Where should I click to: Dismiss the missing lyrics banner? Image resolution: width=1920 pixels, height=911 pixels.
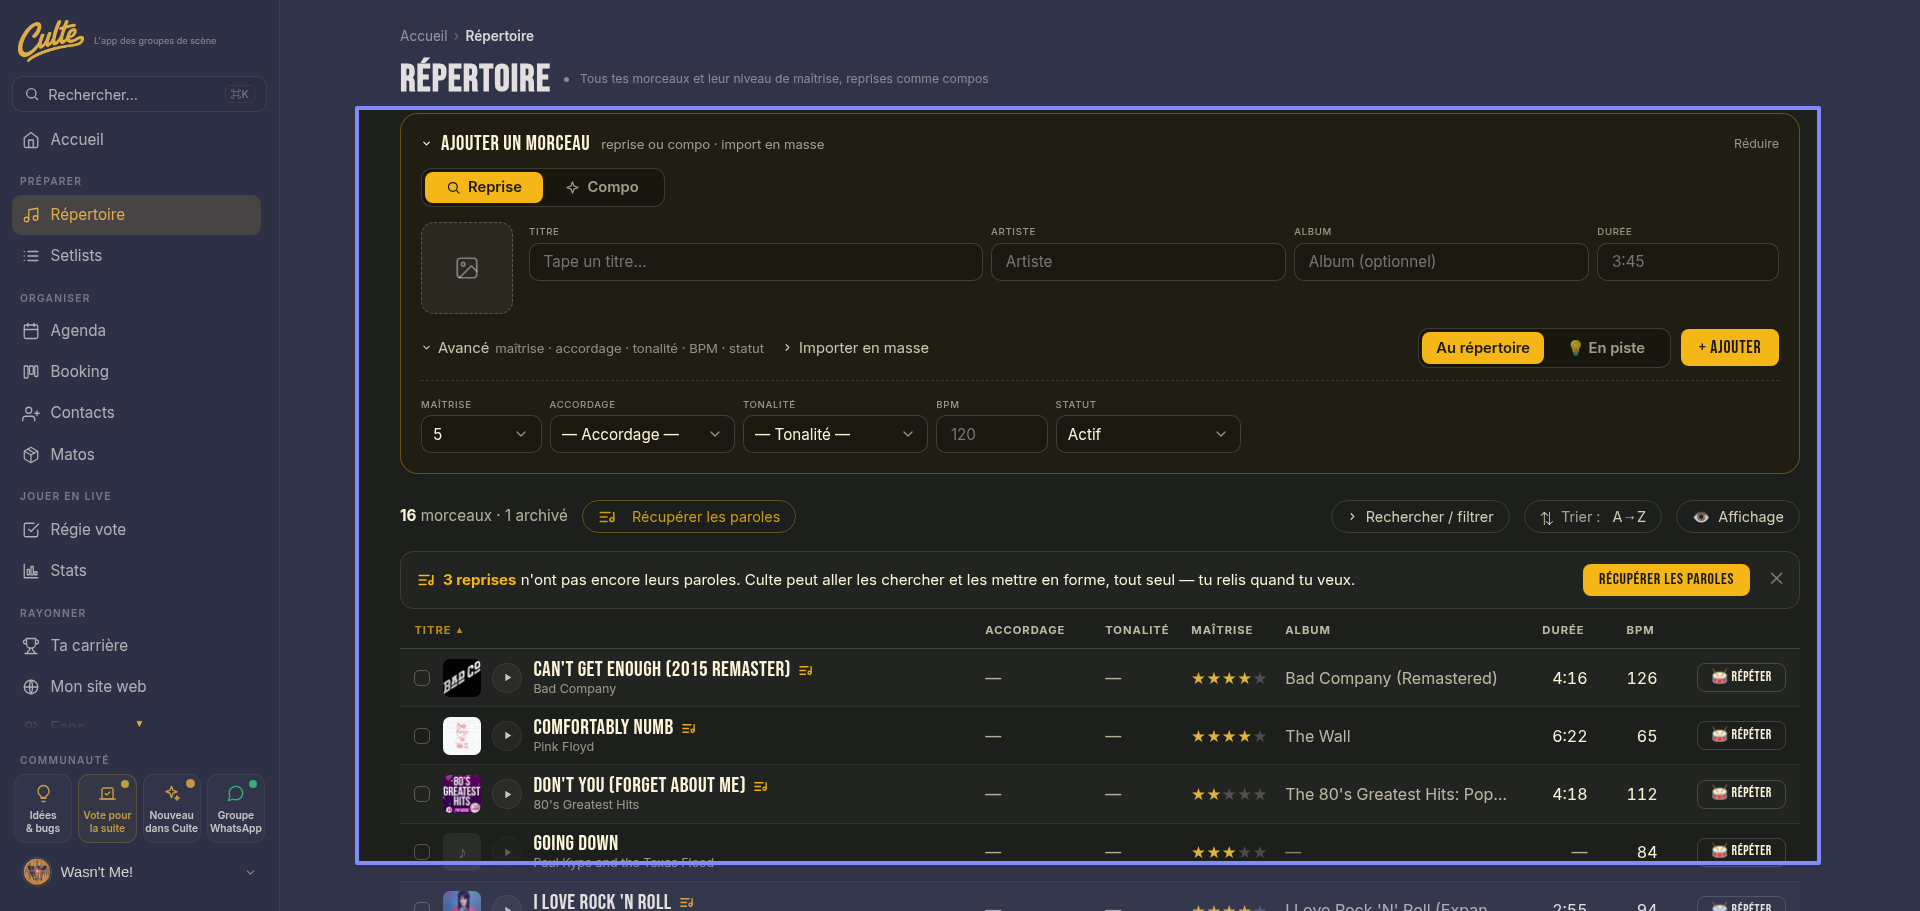(1776, 579)
